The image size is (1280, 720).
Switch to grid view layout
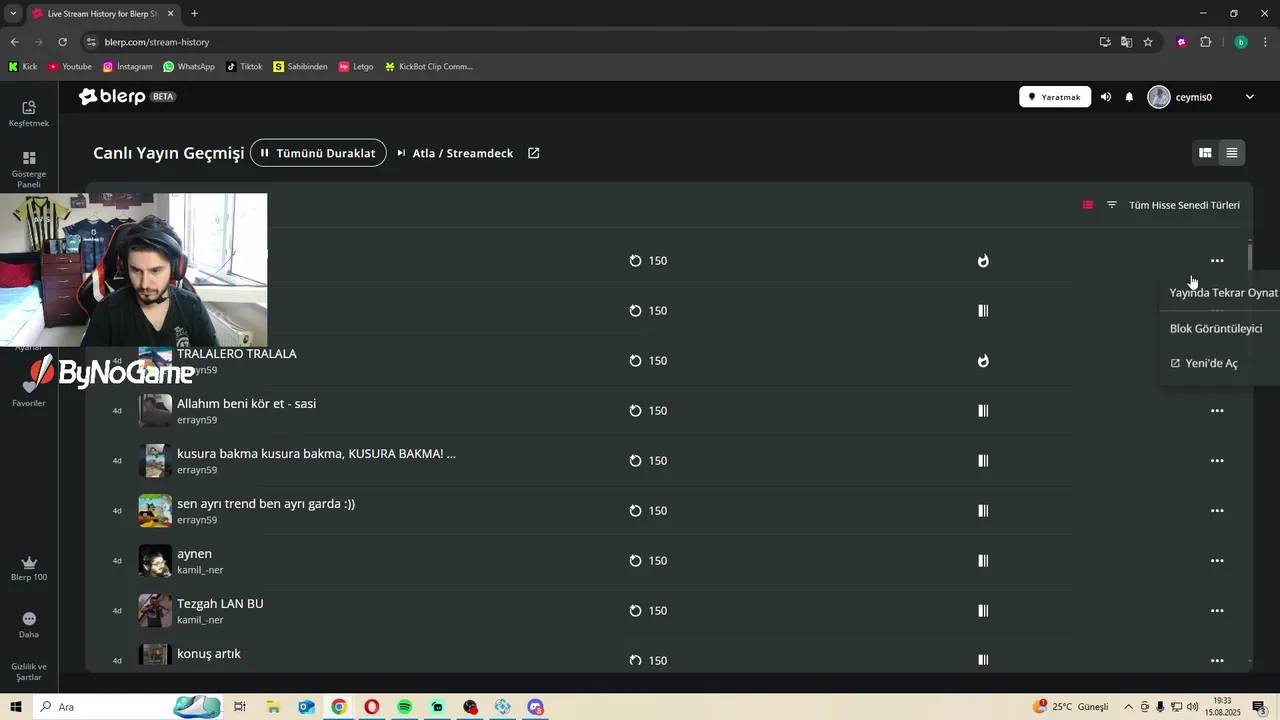point(1205,153)
